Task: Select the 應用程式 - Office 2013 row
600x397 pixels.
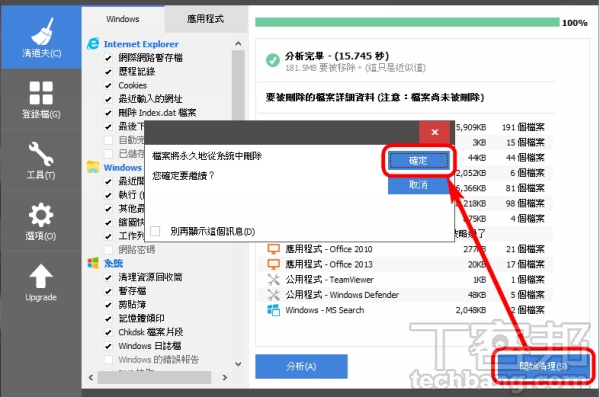Action: tap(406, 264)
